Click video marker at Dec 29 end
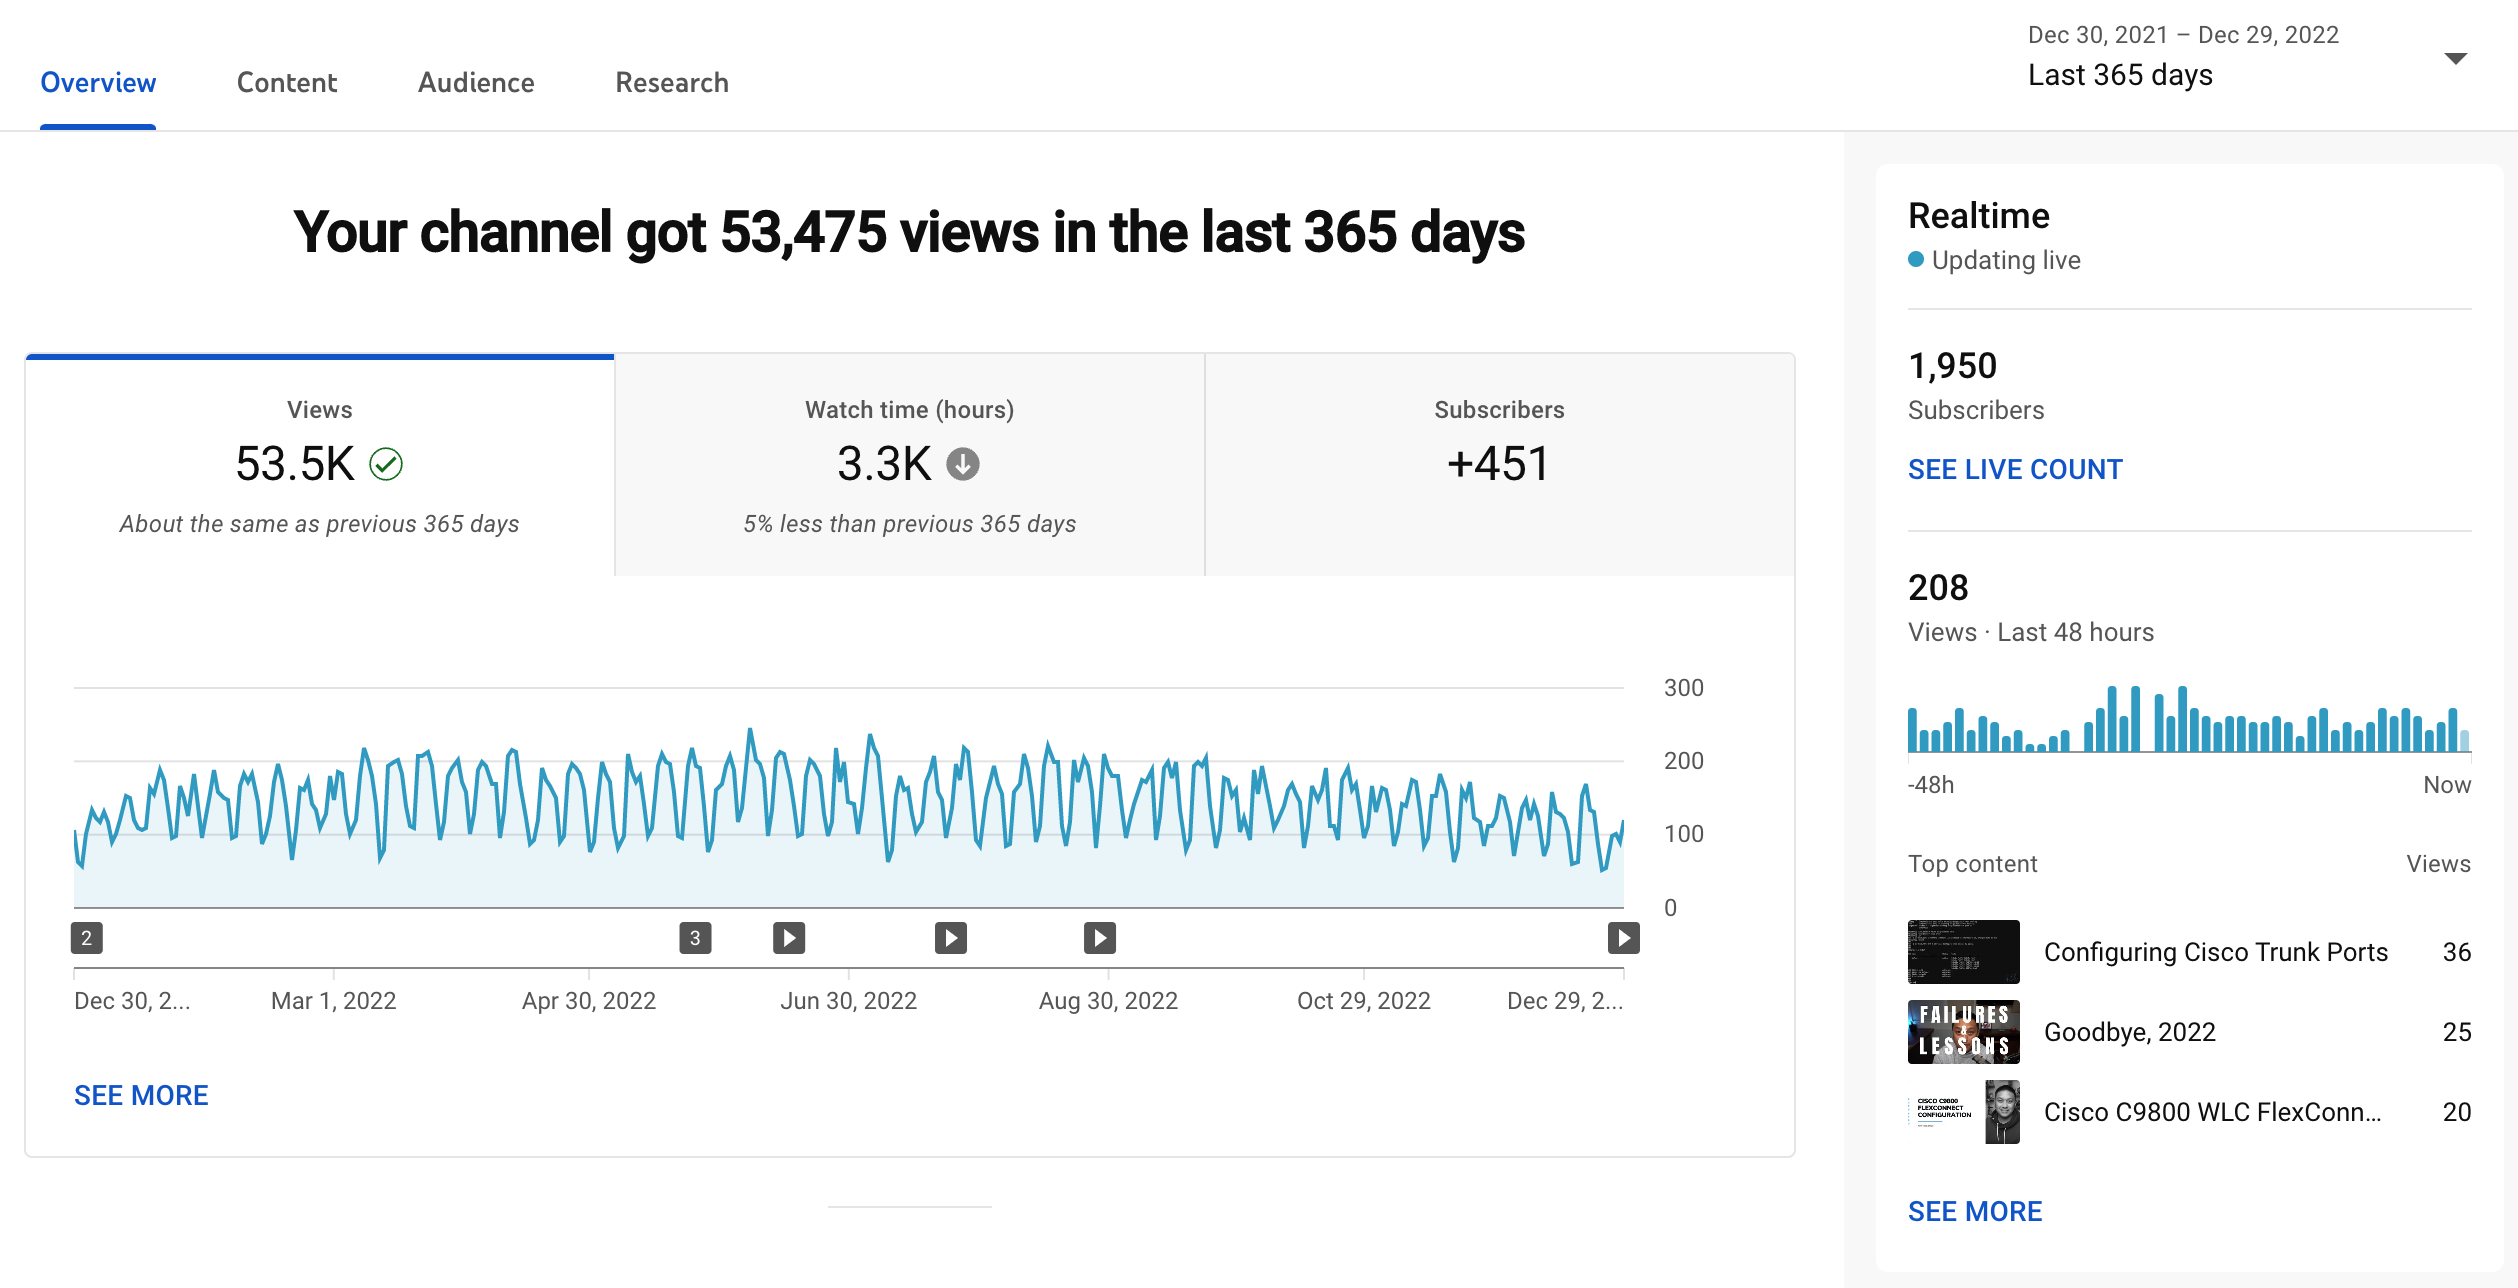This screenshot has height=1288, width=2518. coord(1623,938)
